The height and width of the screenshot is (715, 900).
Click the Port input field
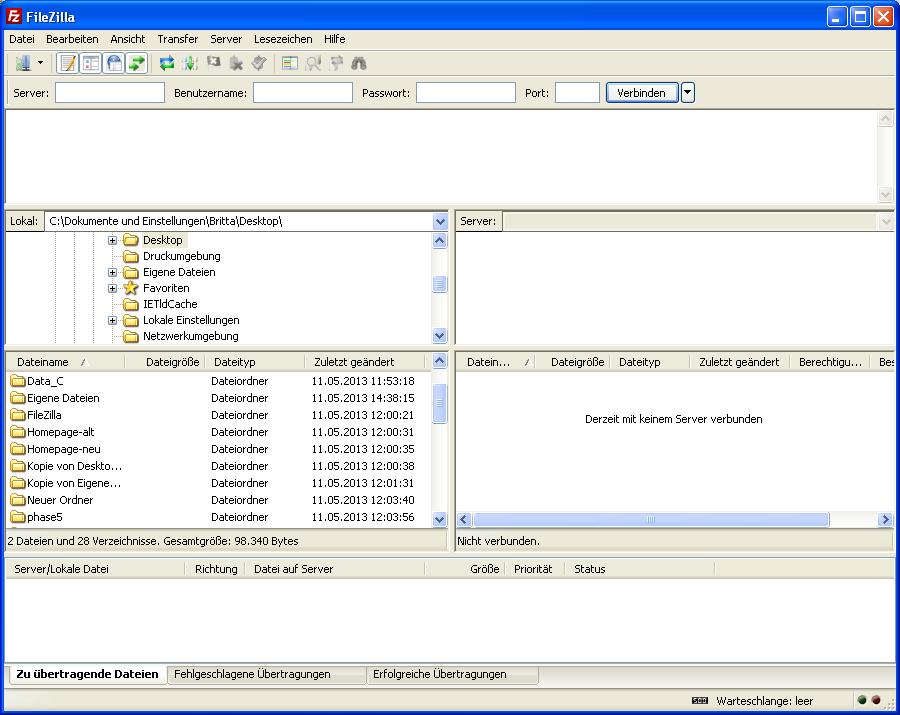tap(577, 93)
